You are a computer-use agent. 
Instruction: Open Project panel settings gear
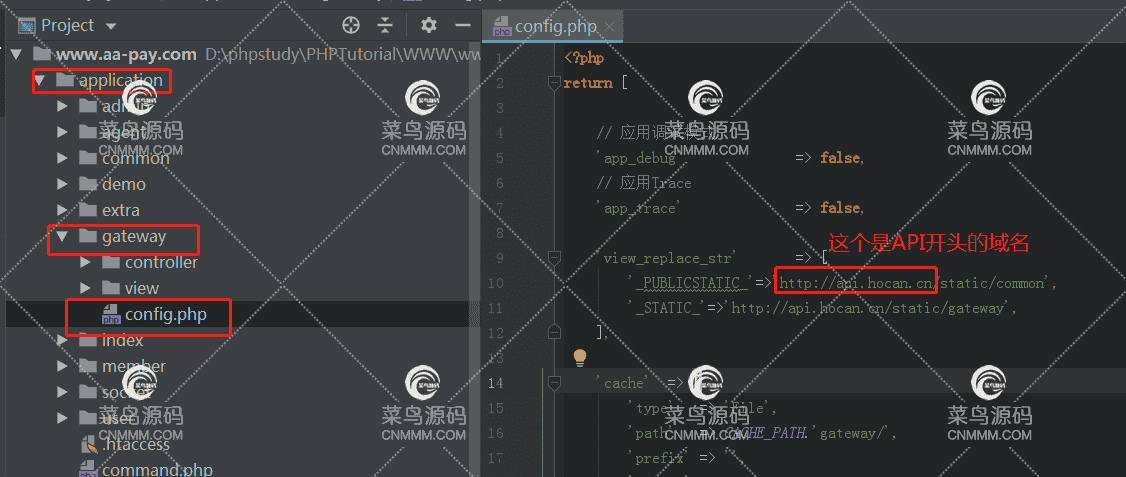429,26
